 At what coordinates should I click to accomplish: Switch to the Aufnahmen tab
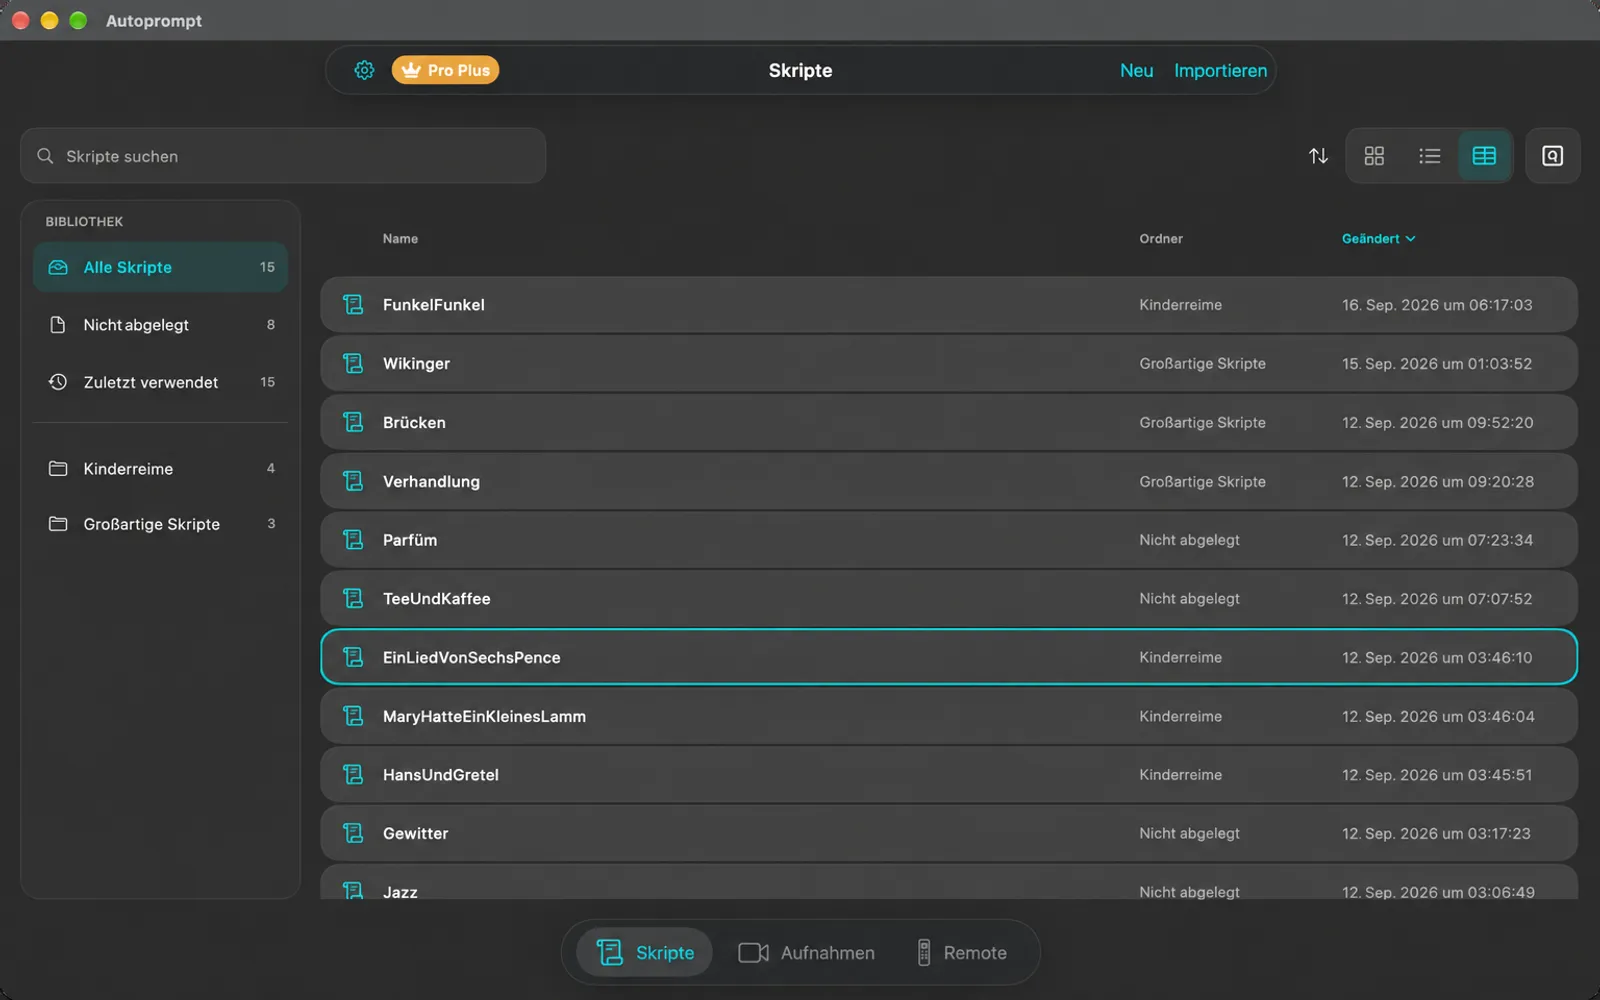(806, 953)
